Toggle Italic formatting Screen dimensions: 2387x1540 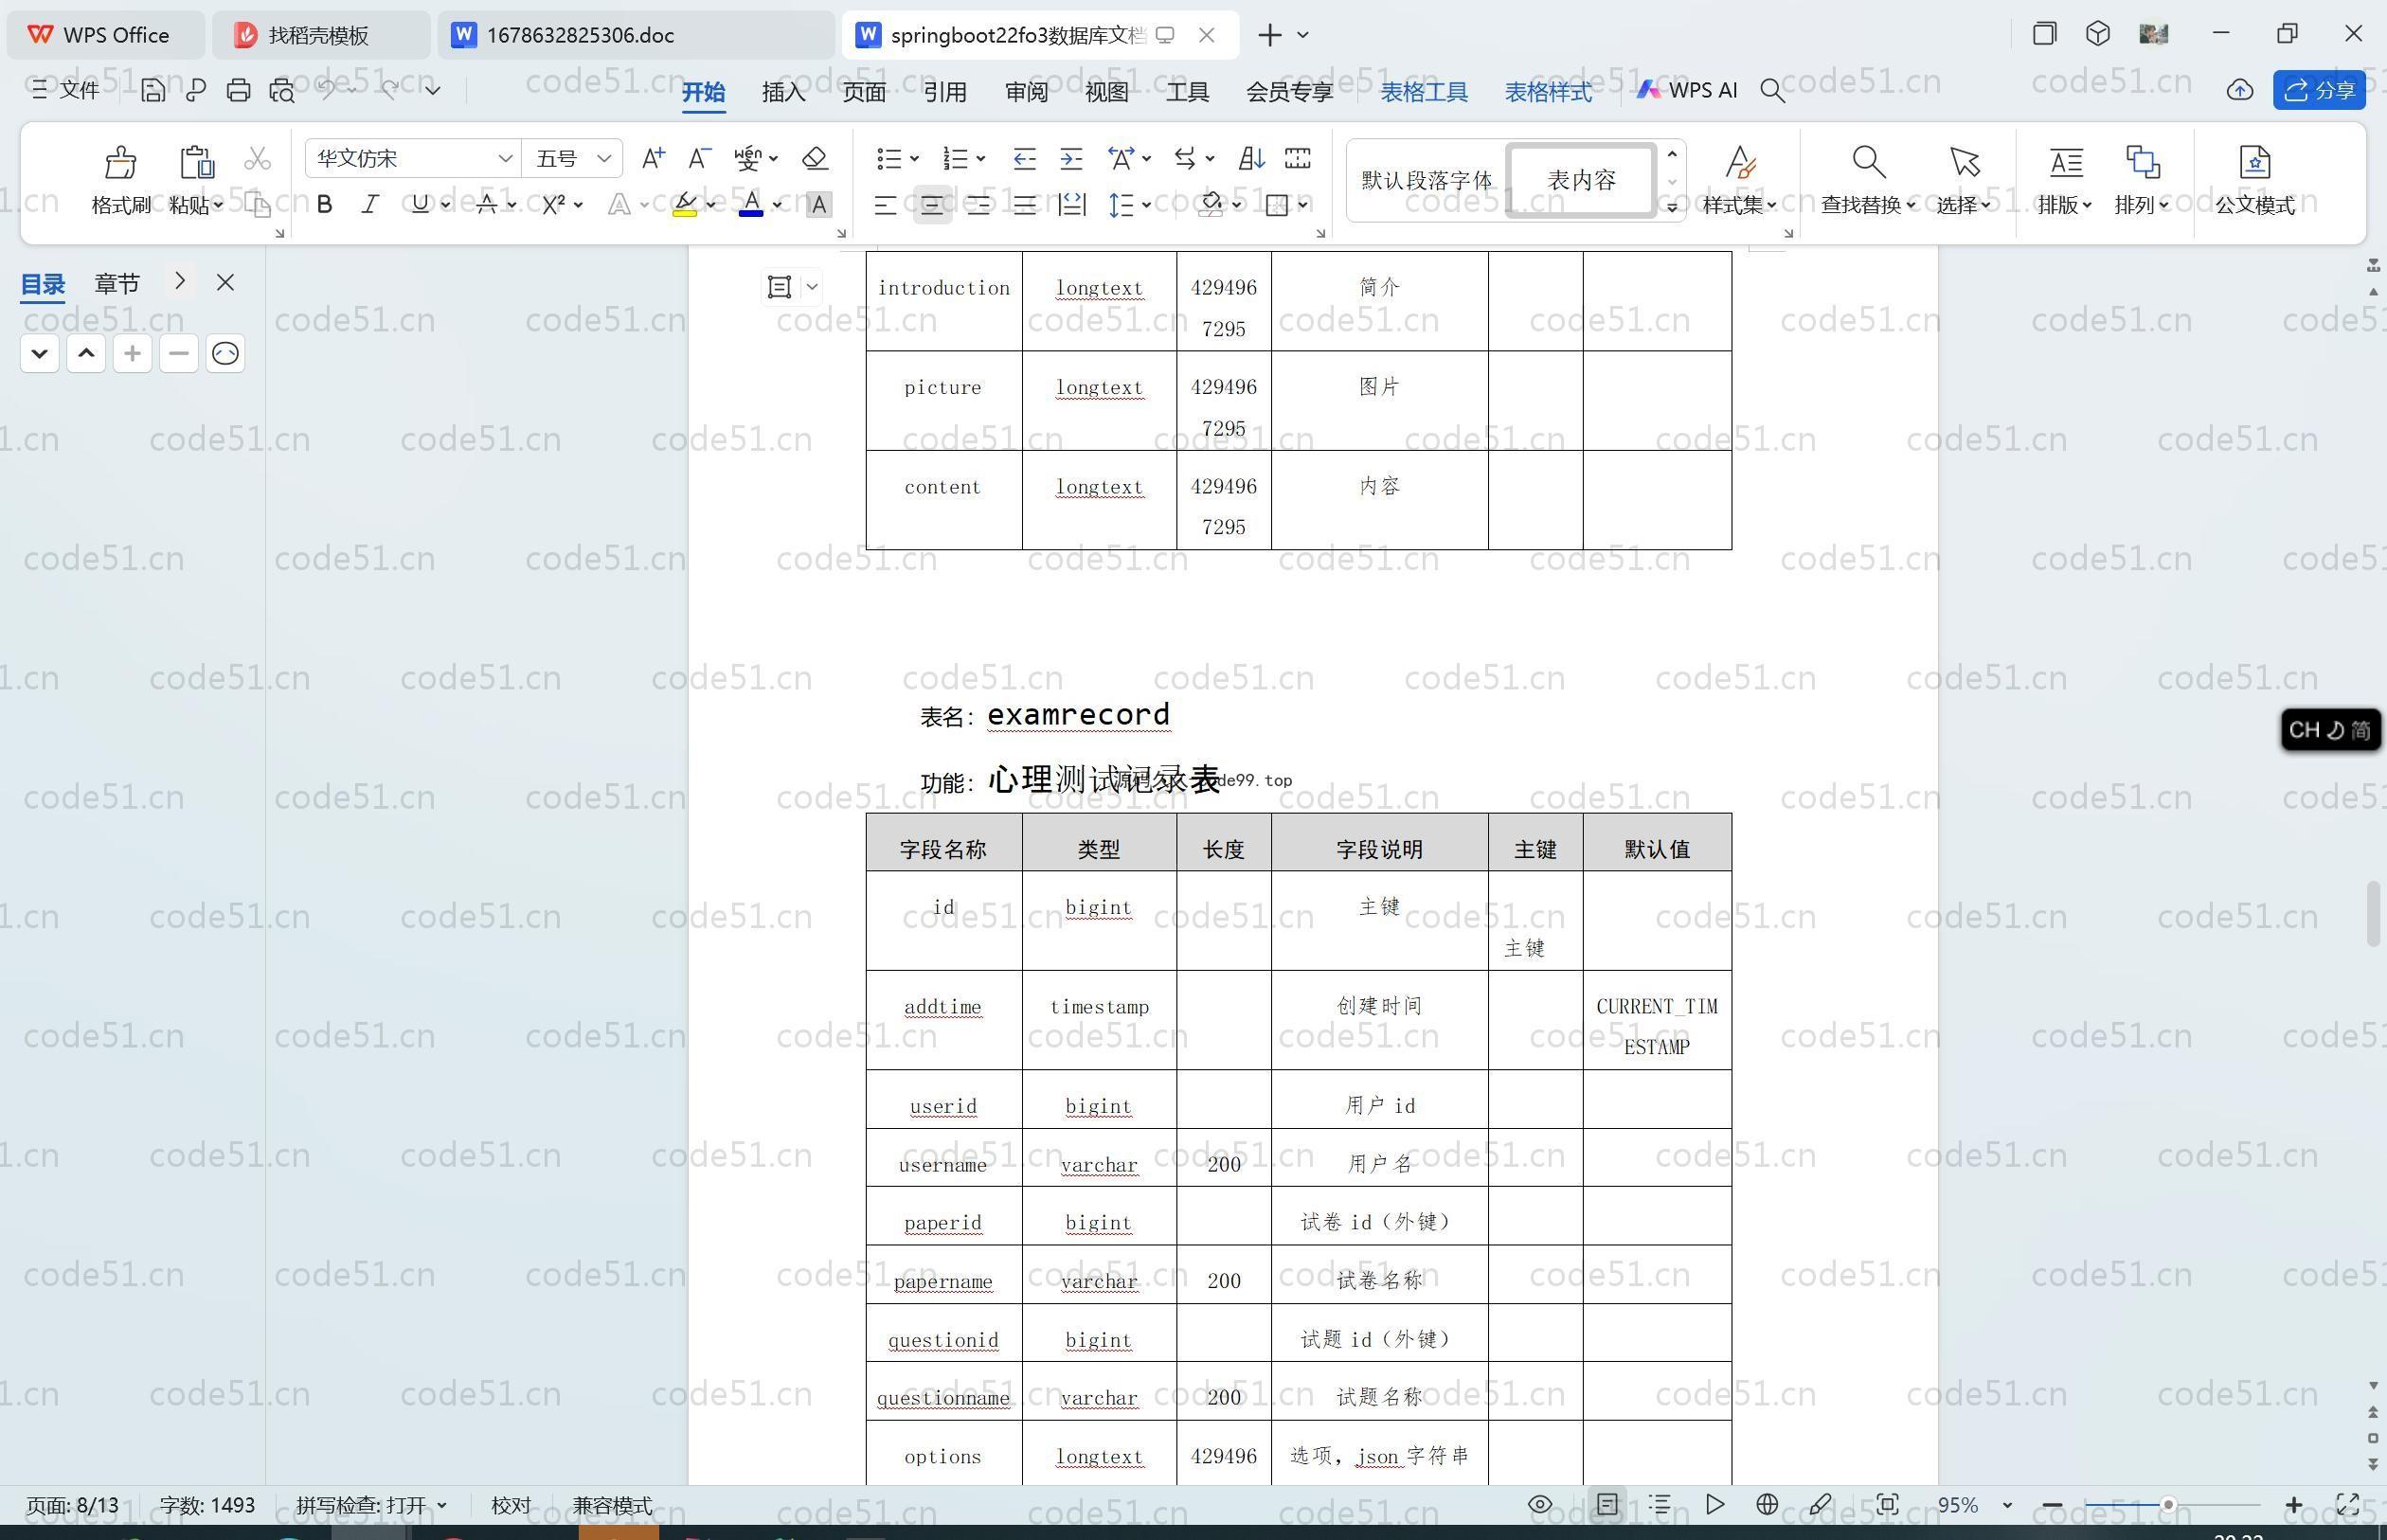[370, 205]
